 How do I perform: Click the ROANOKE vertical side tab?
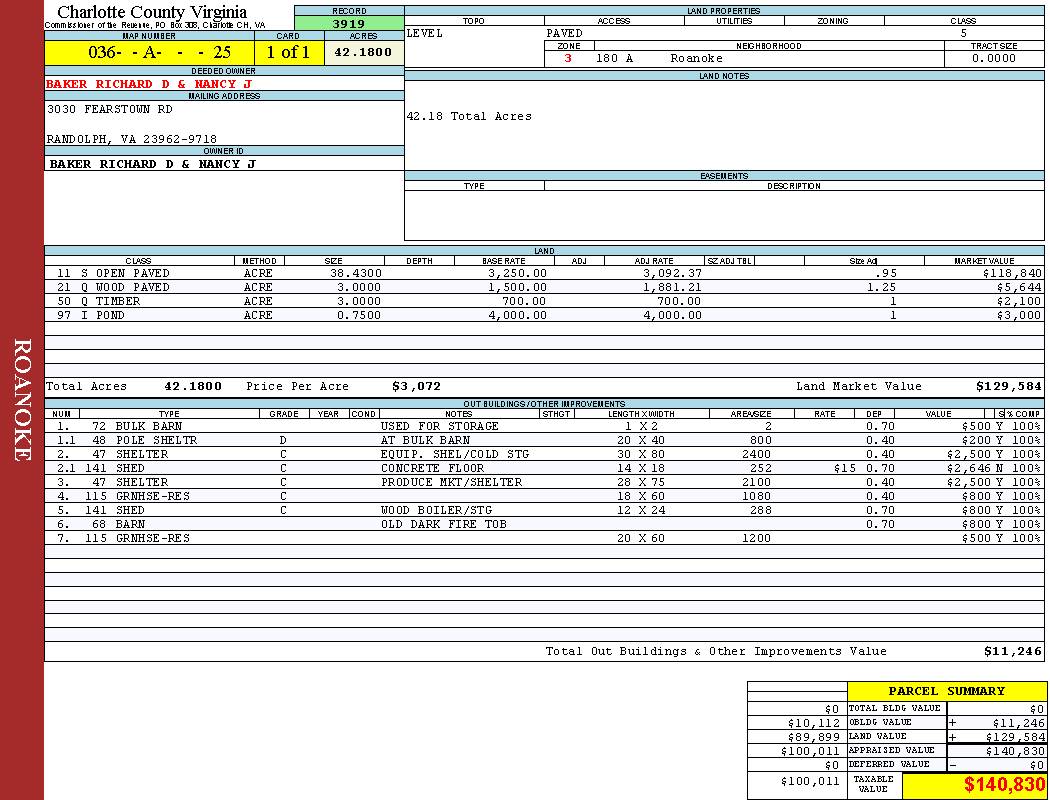pyautogui.click(x=22, y=400)
